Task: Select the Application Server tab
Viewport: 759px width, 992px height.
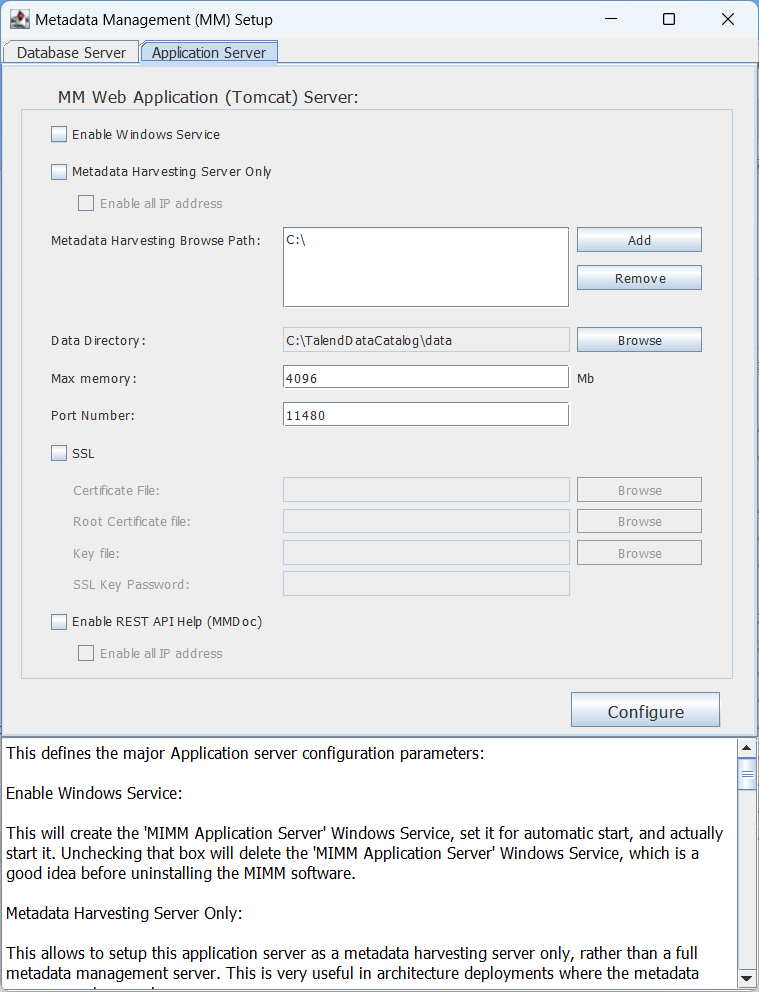Action: pyautogui.click(x=208, y=52)
